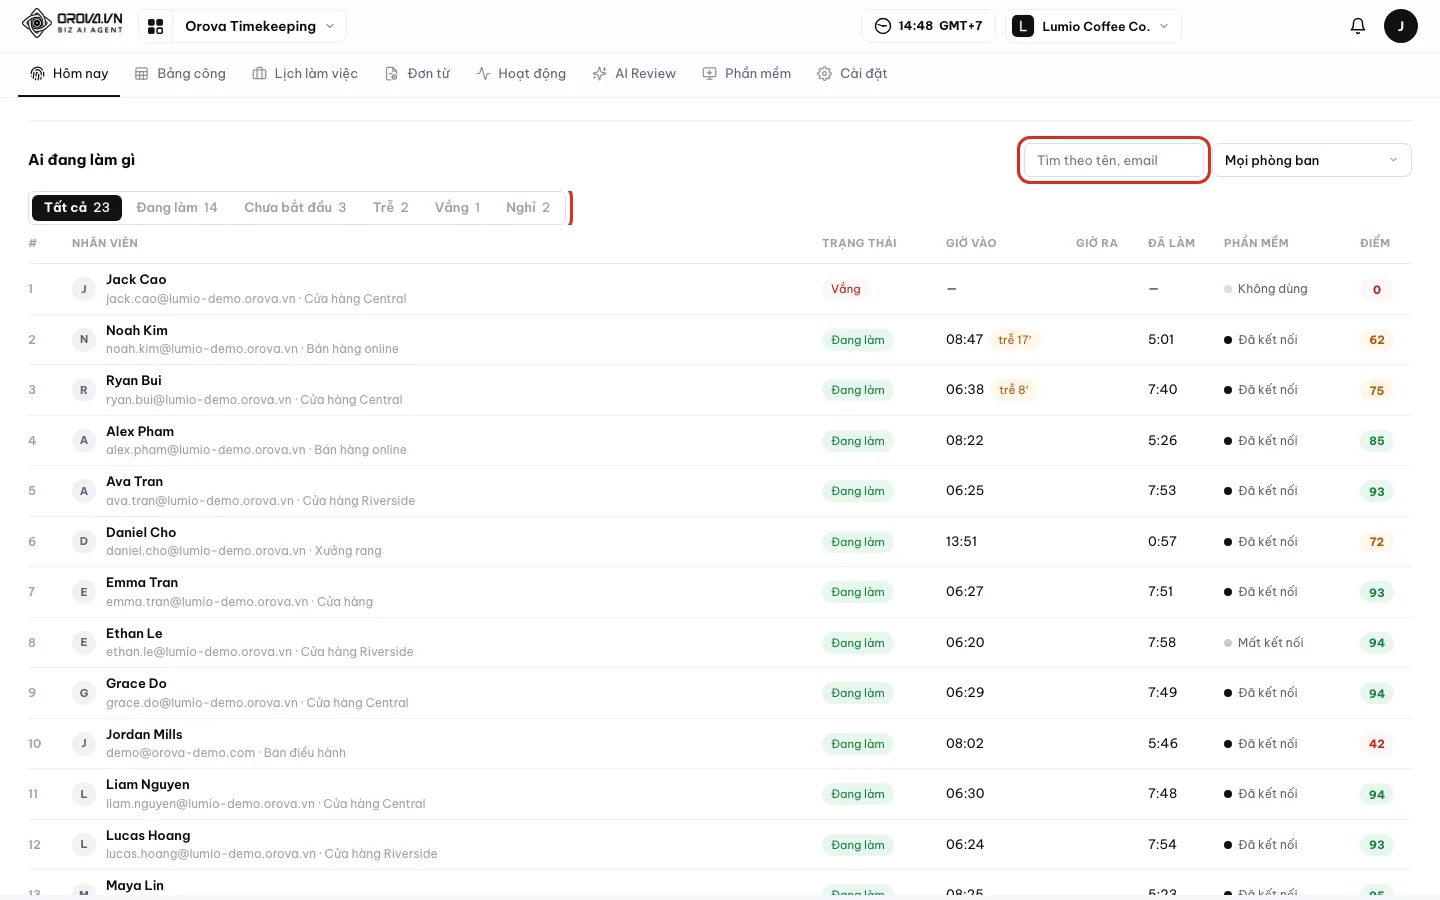Expand the Lumio Coffee Co. workspace dropdown
Viewport: 1440px width, 900px height.
click(1093, 26)
